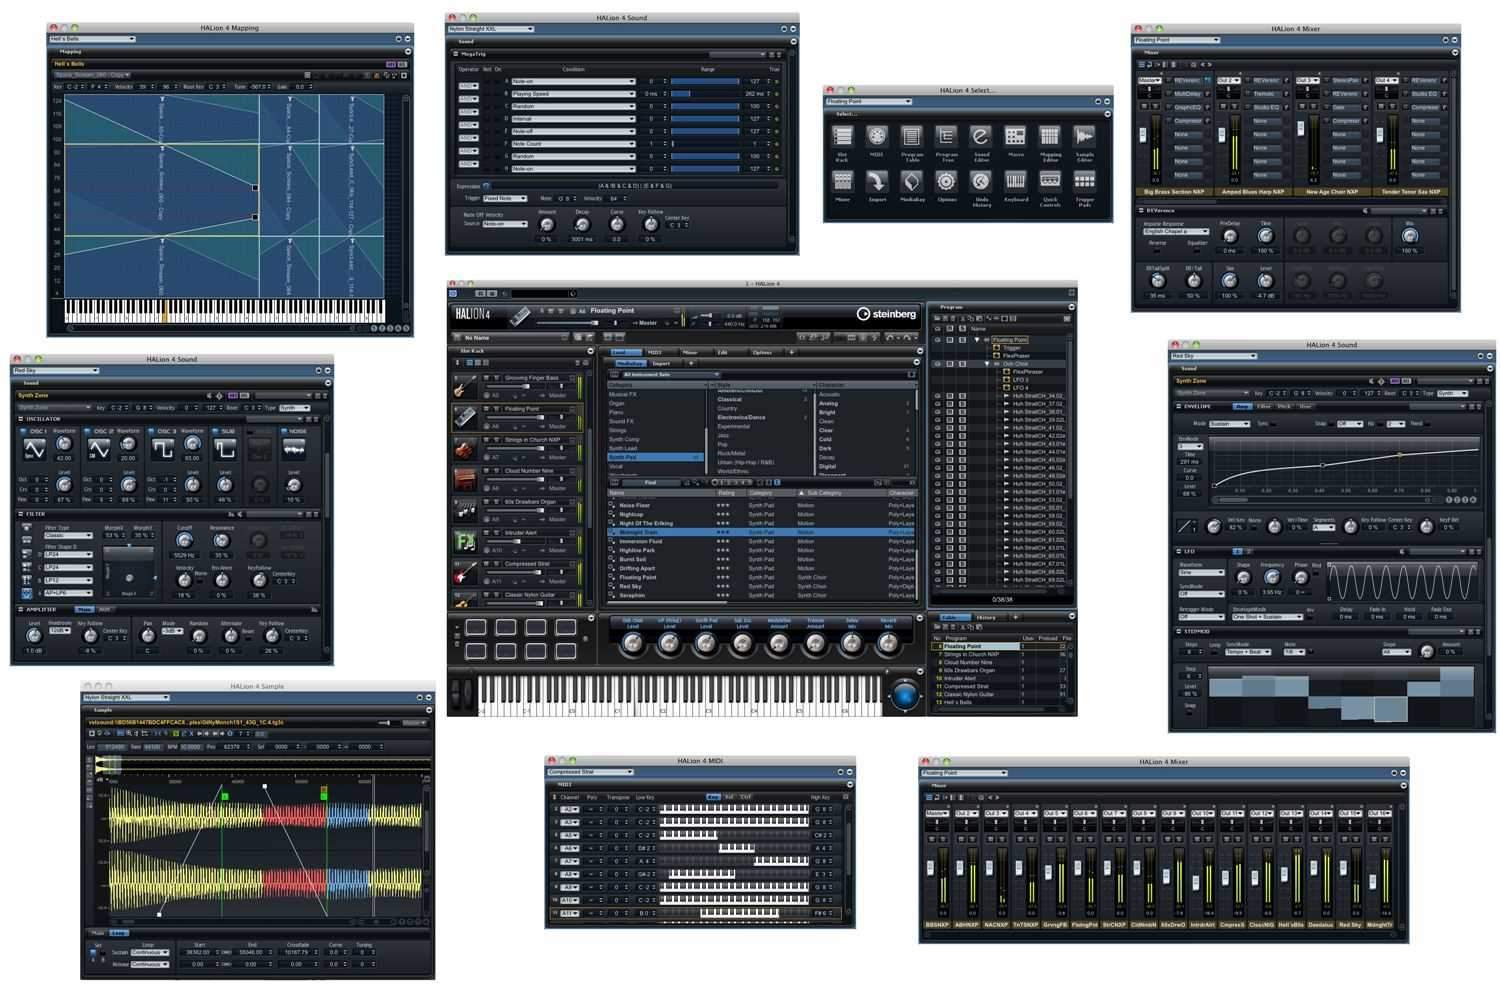Switch to History tab in lower right panel

(986, 617)
